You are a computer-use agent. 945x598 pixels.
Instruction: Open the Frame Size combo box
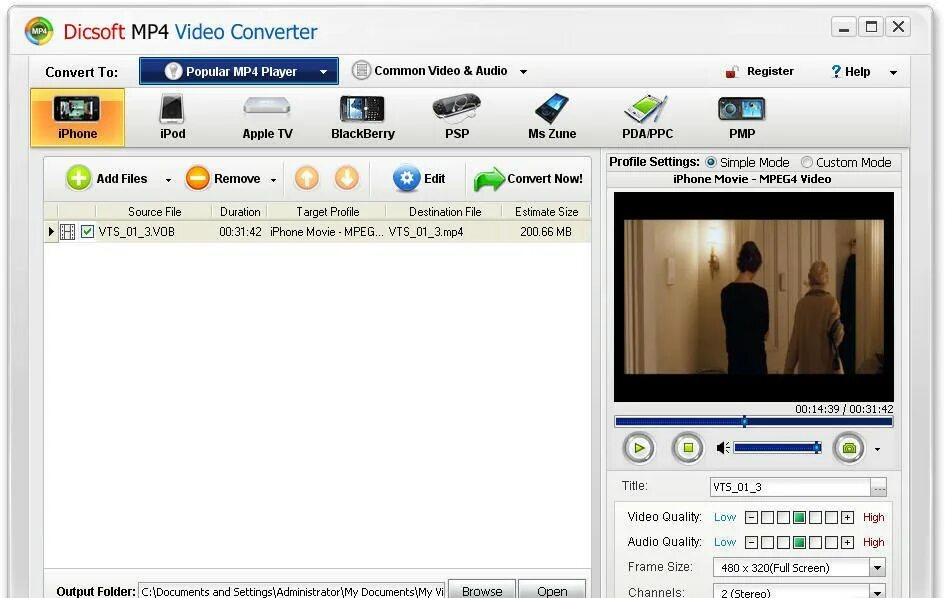click(799, 567)
